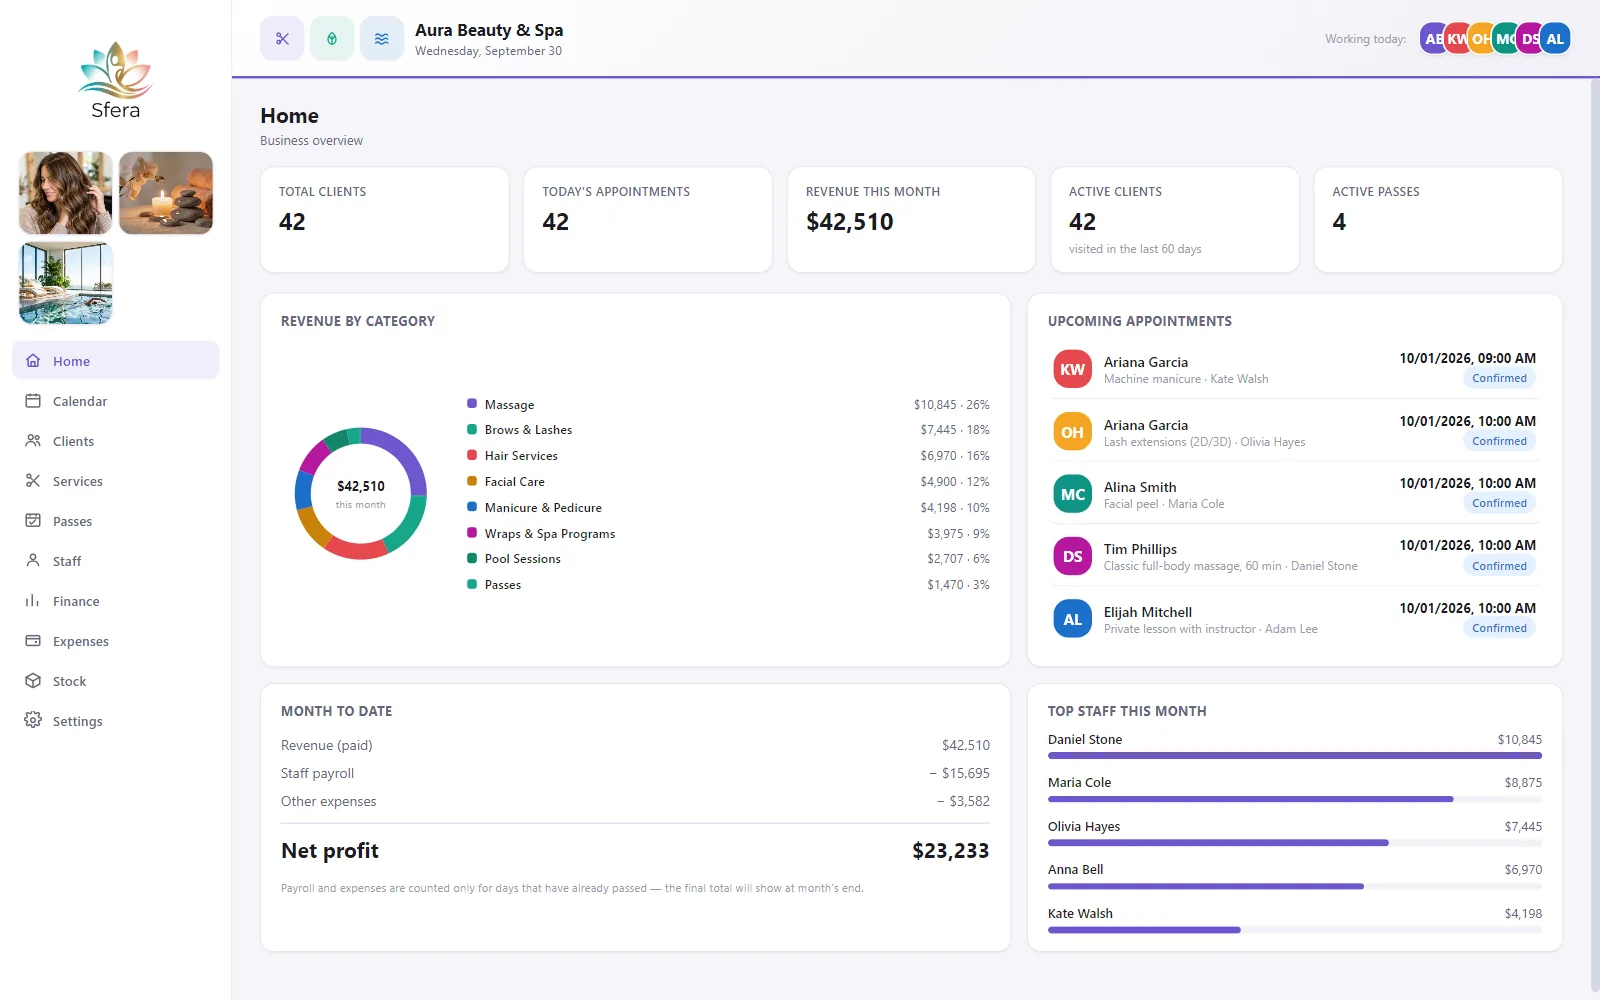Click the scissors salon icon in header
The height and width of the screenshot is (1000, 1600).
click(x=282, y=39)
